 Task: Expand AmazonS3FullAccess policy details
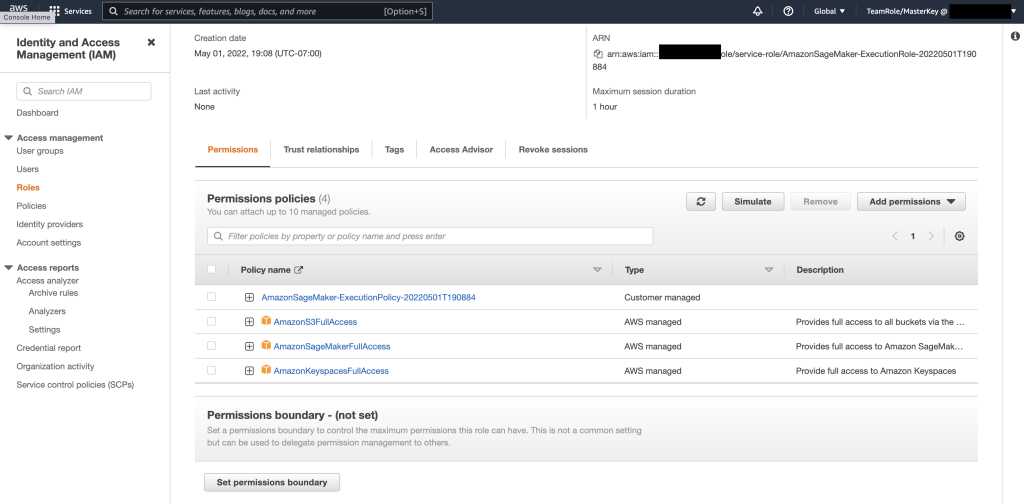(x=249, y=322)
